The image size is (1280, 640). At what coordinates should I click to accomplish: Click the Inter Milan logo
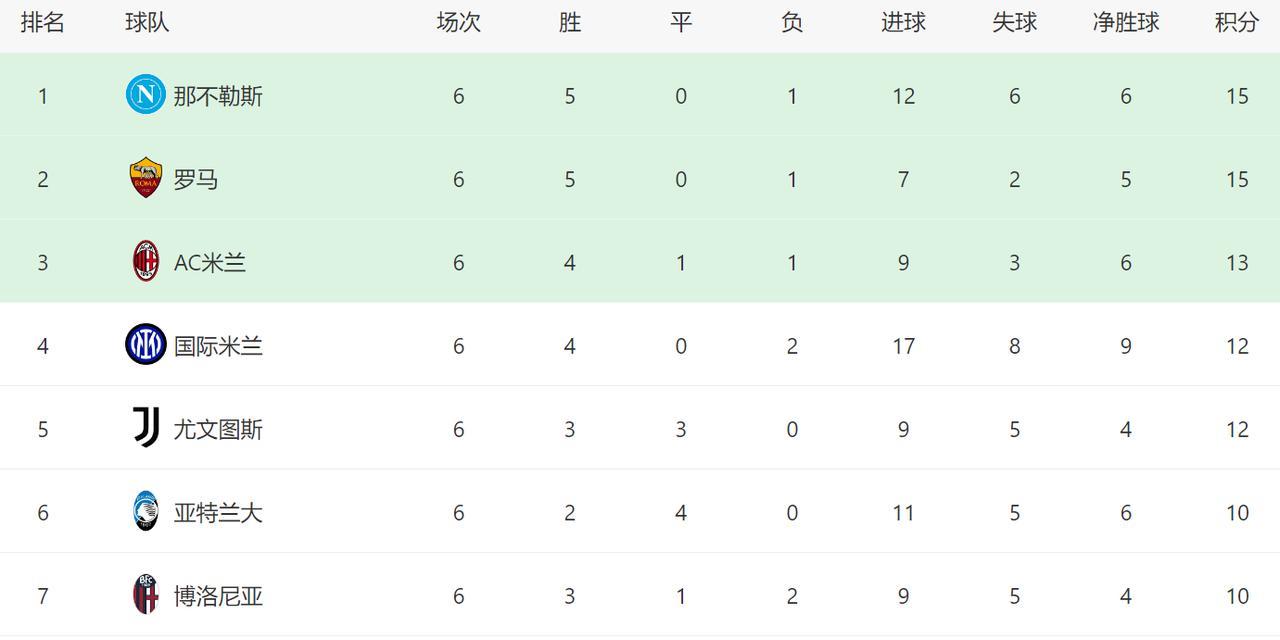[146, 345]
